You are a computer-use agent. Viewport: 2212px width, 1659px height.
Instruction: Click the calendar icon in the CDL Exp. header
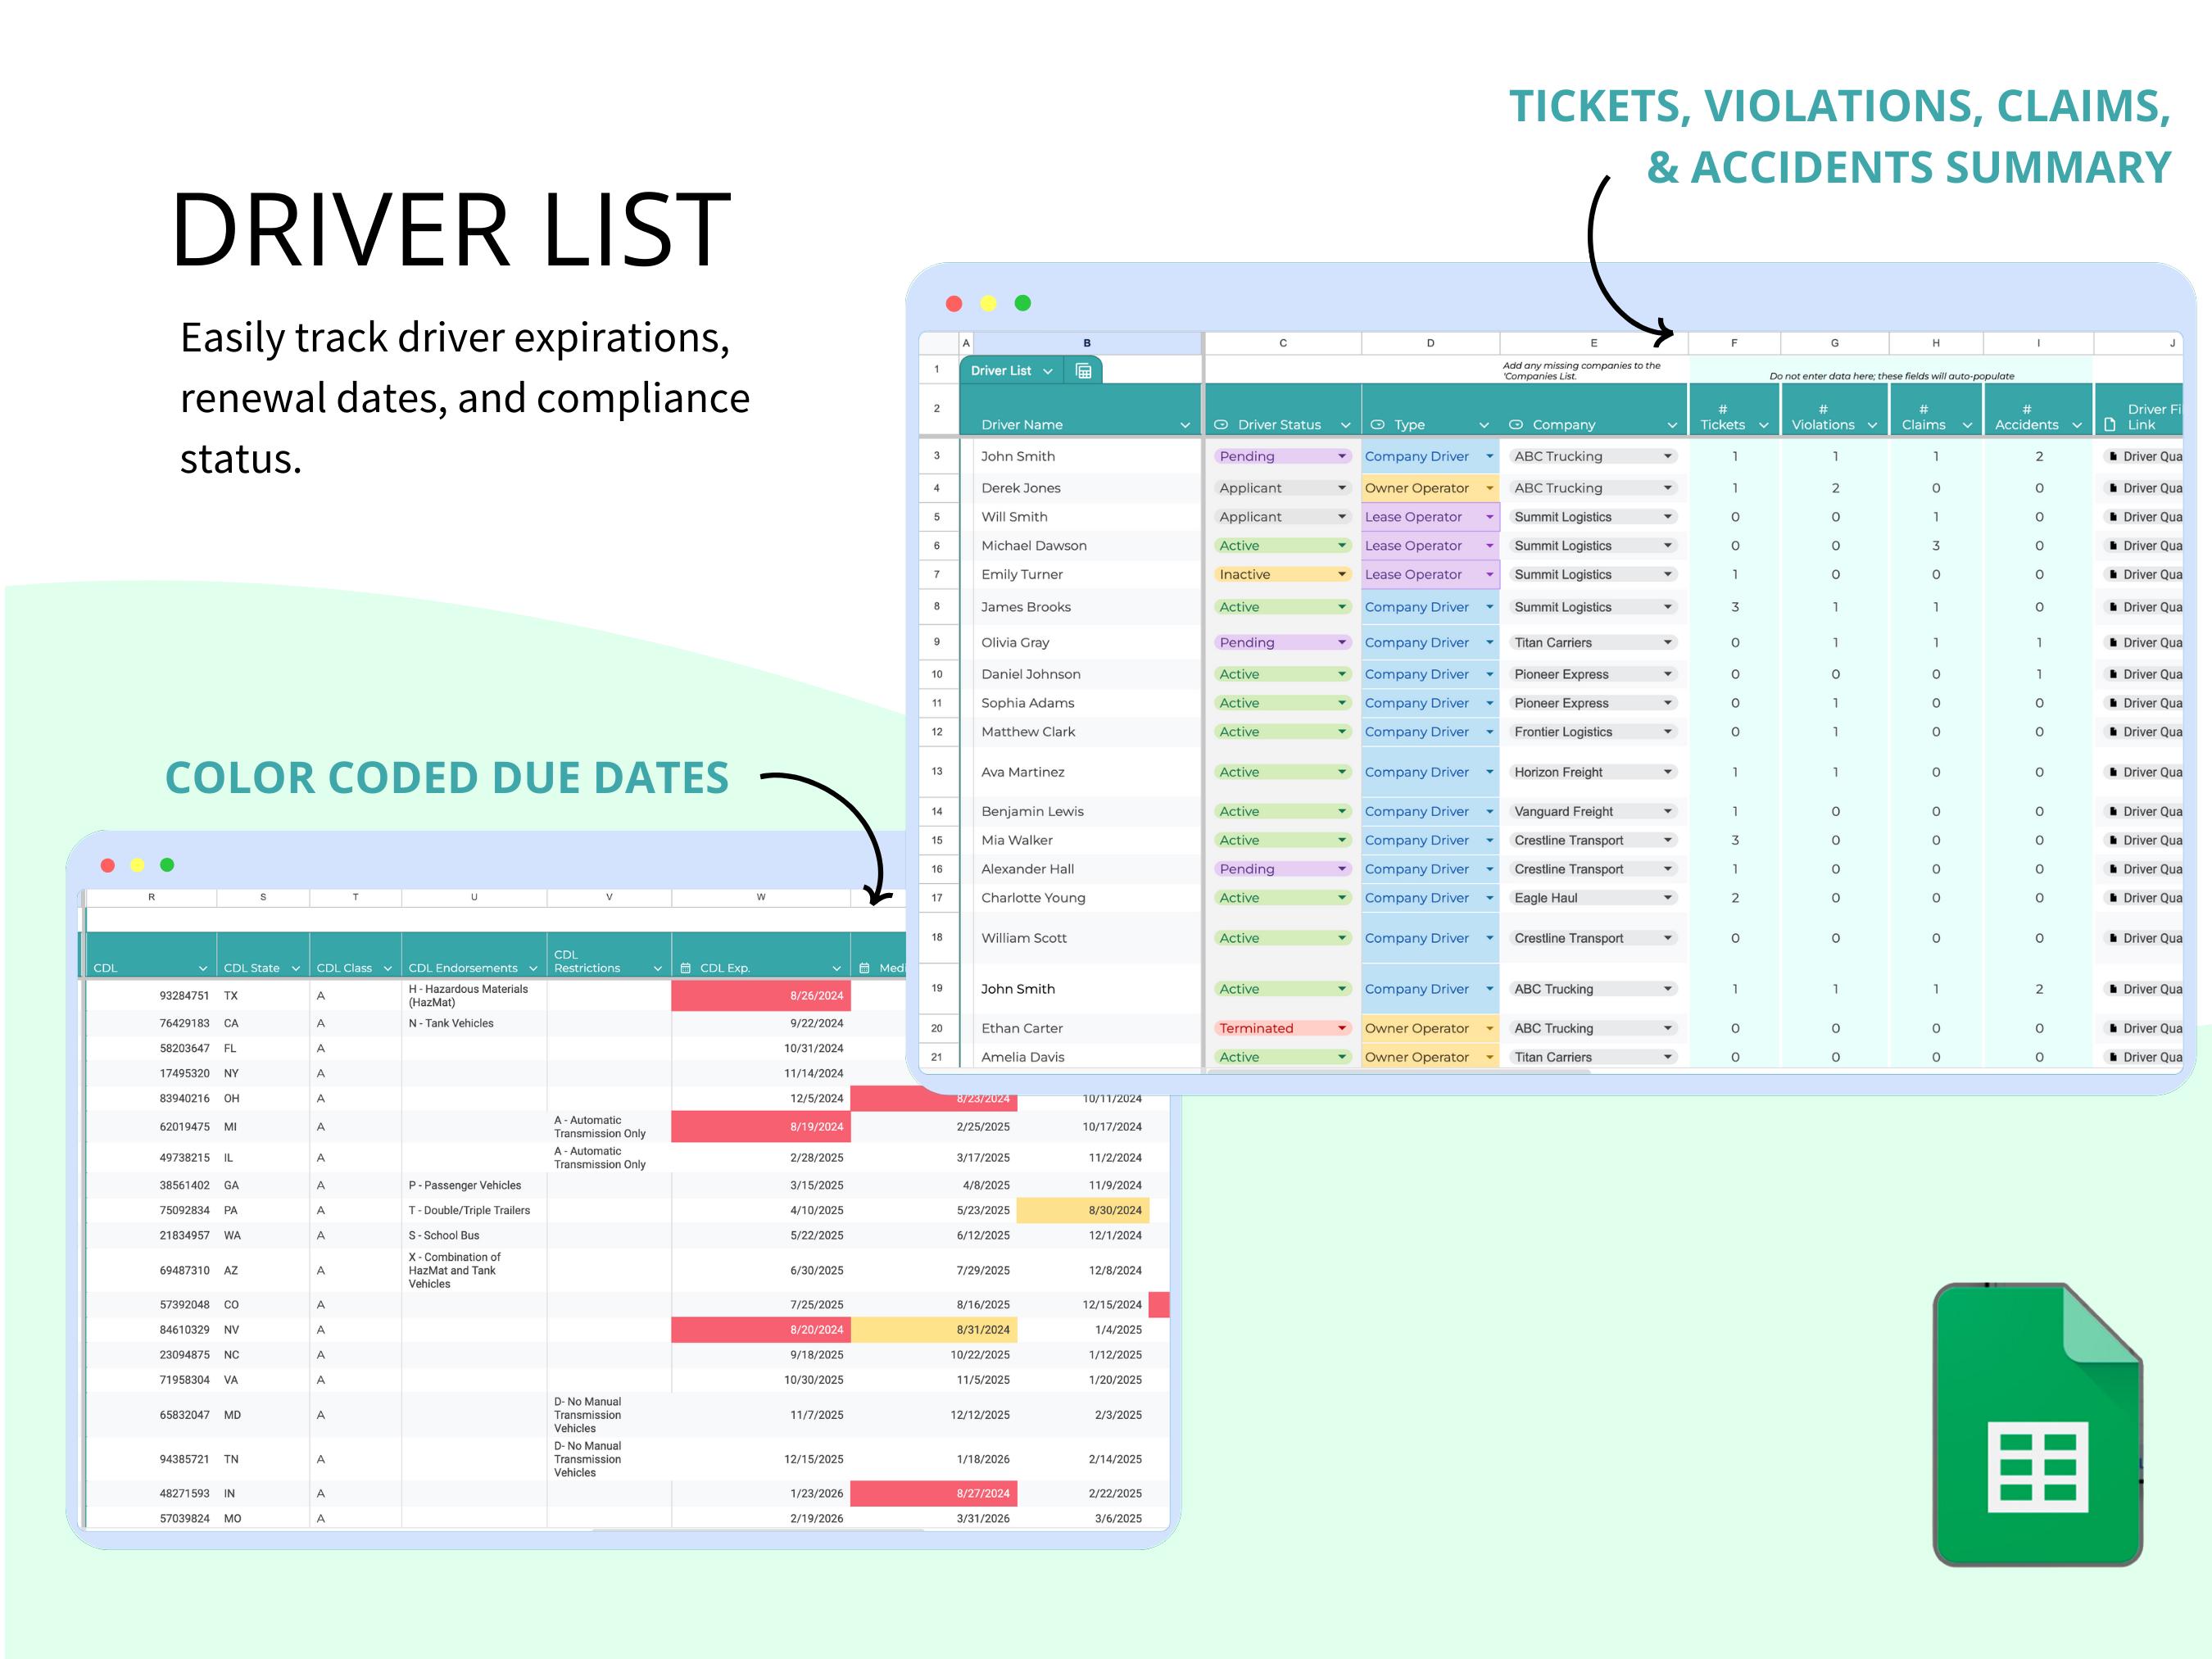pyautogui.click(x=685, y=968)
